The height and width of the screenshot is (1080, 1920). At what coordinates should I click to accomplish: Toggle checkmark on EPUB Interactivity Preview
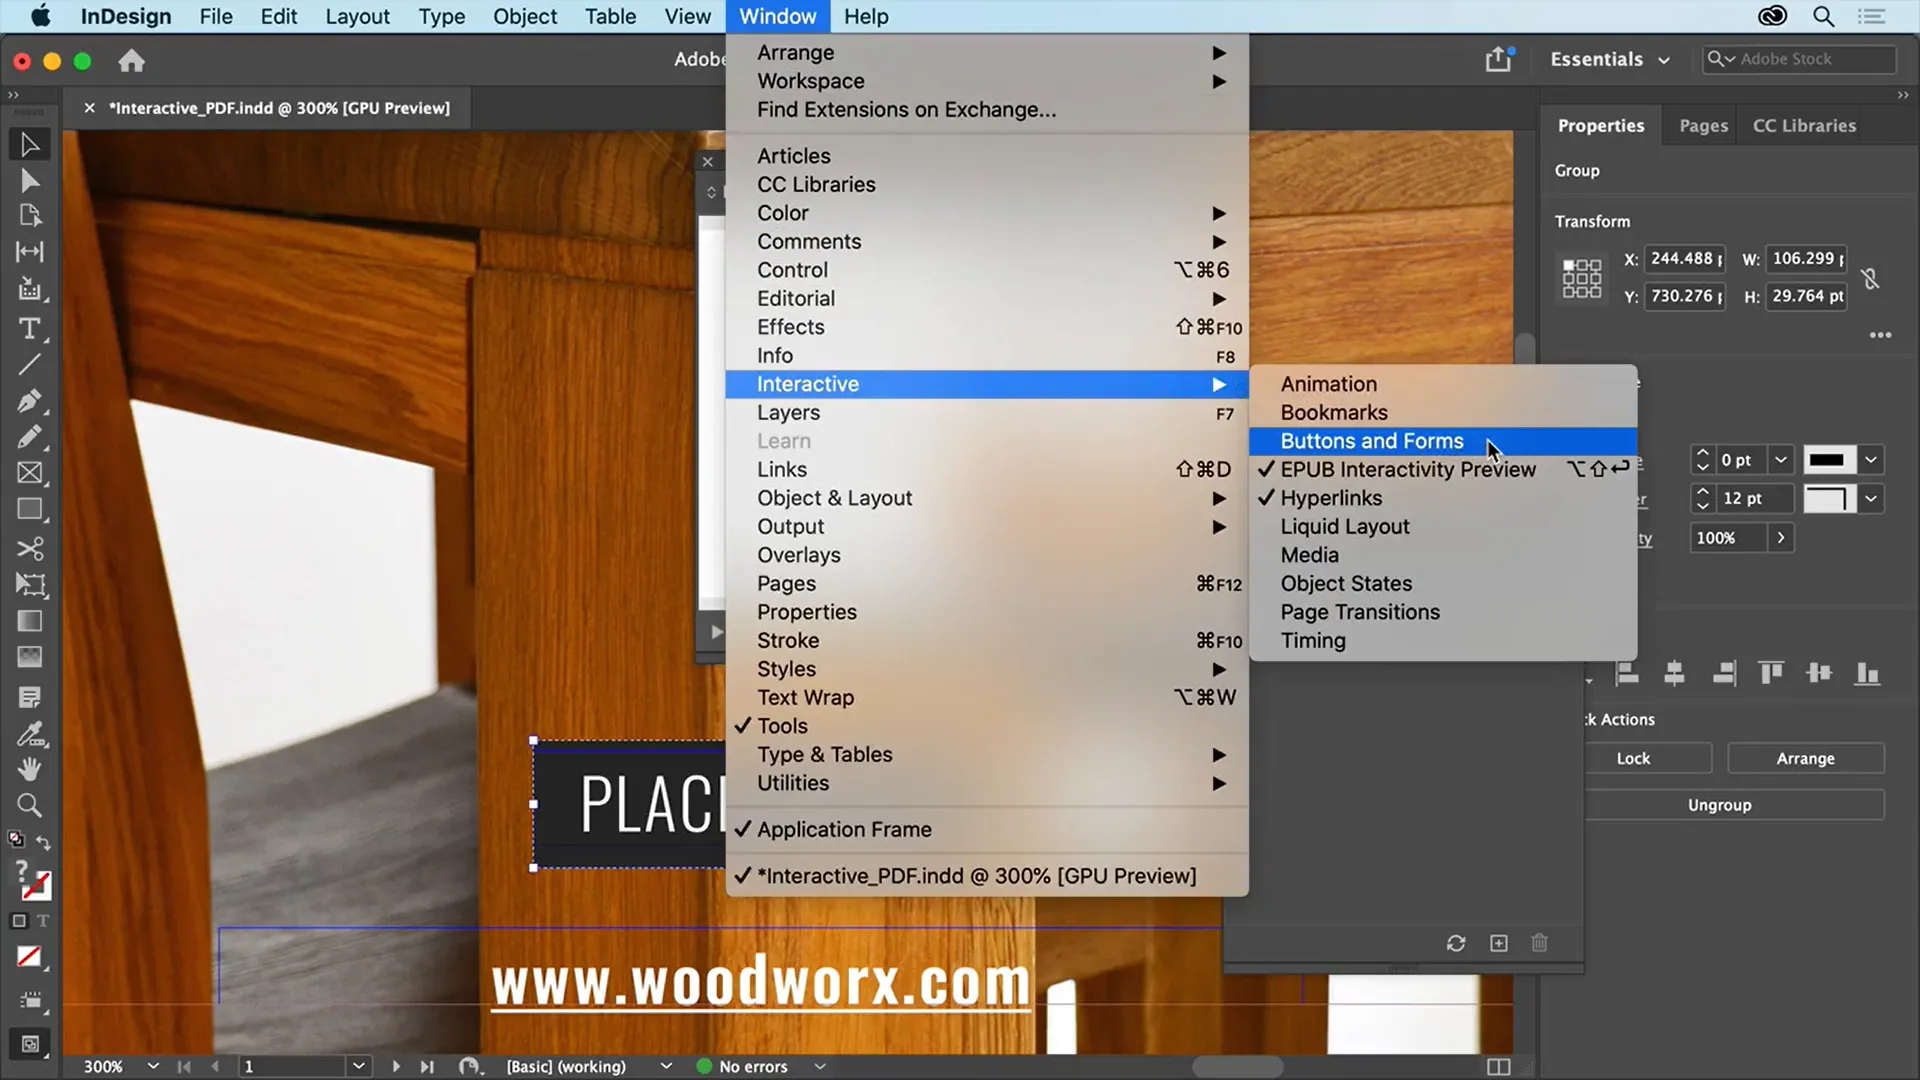click(x=1408, y=469)
